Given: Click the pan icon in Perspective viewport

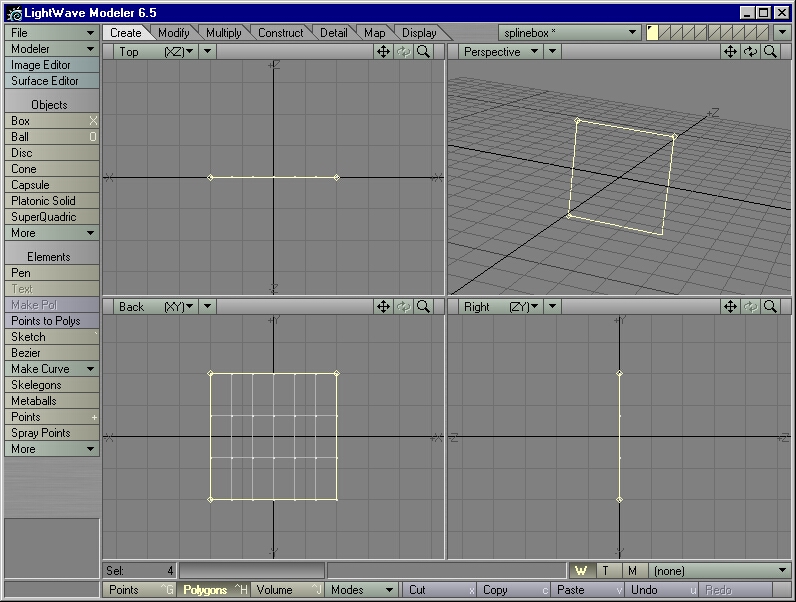Looking at the screenshot, I should pos(729,52).
